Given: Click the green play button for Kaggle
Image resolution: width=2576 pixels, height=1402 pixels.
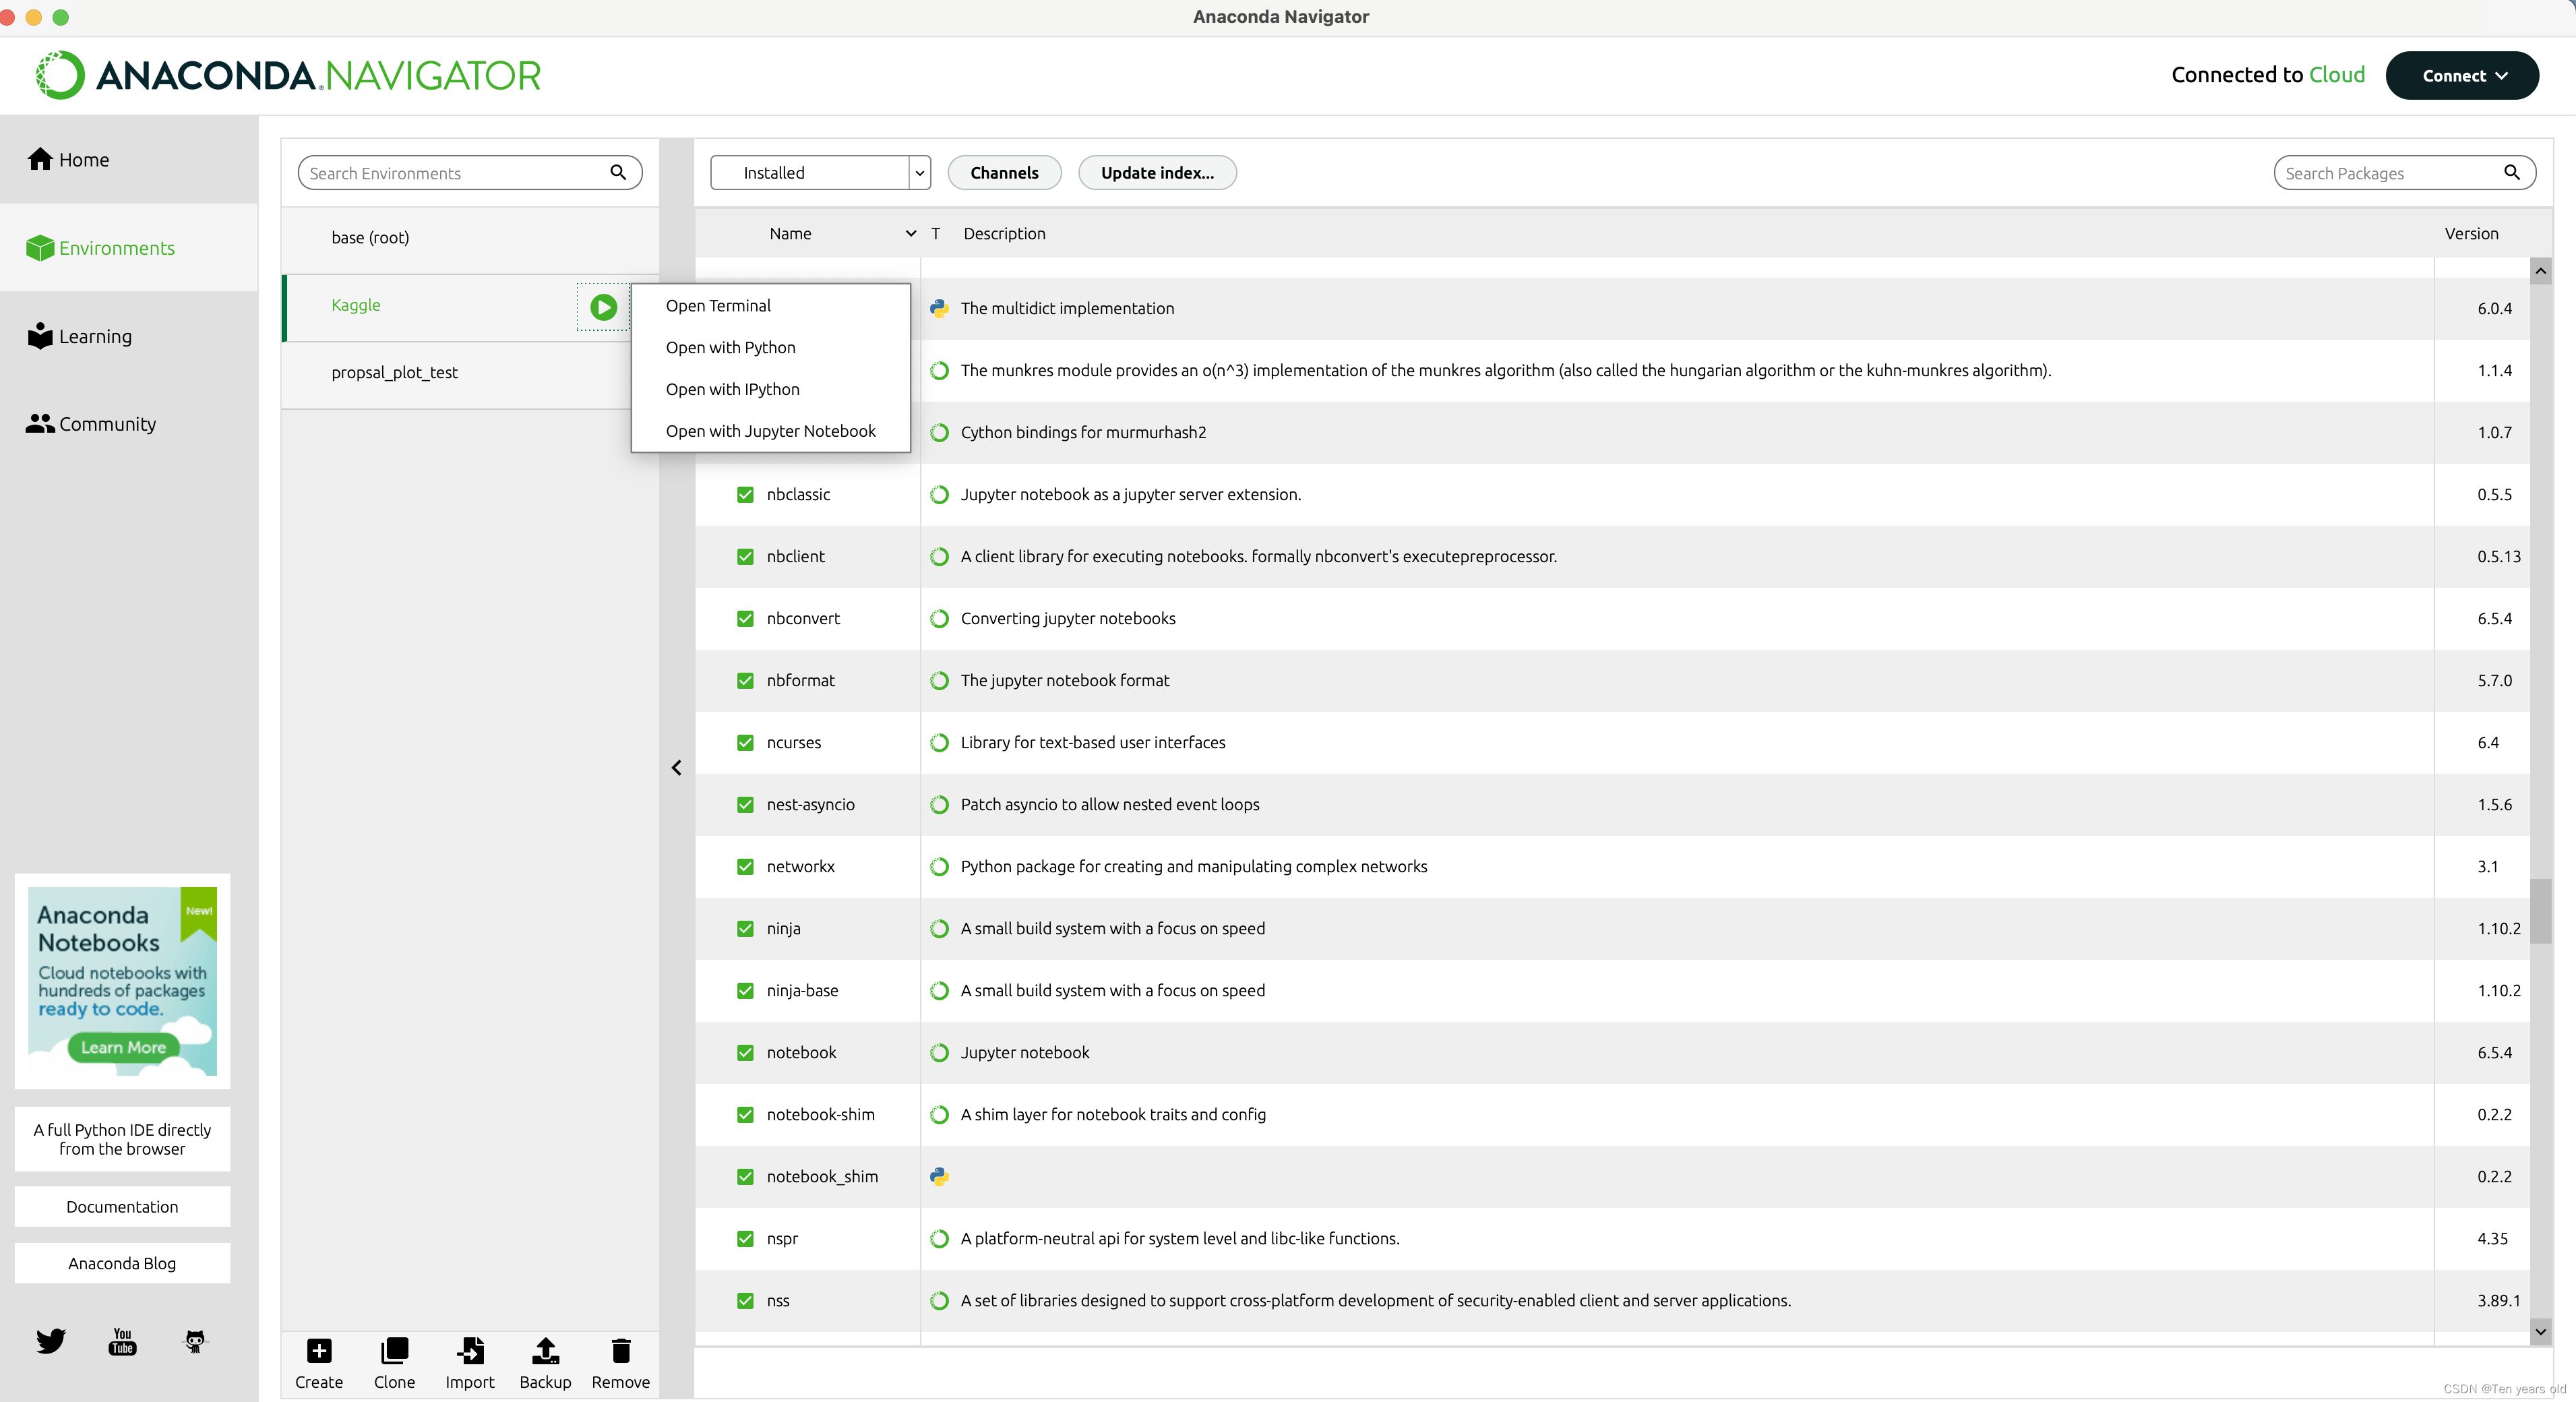Looking at the screenshot, I should [603, 307].
